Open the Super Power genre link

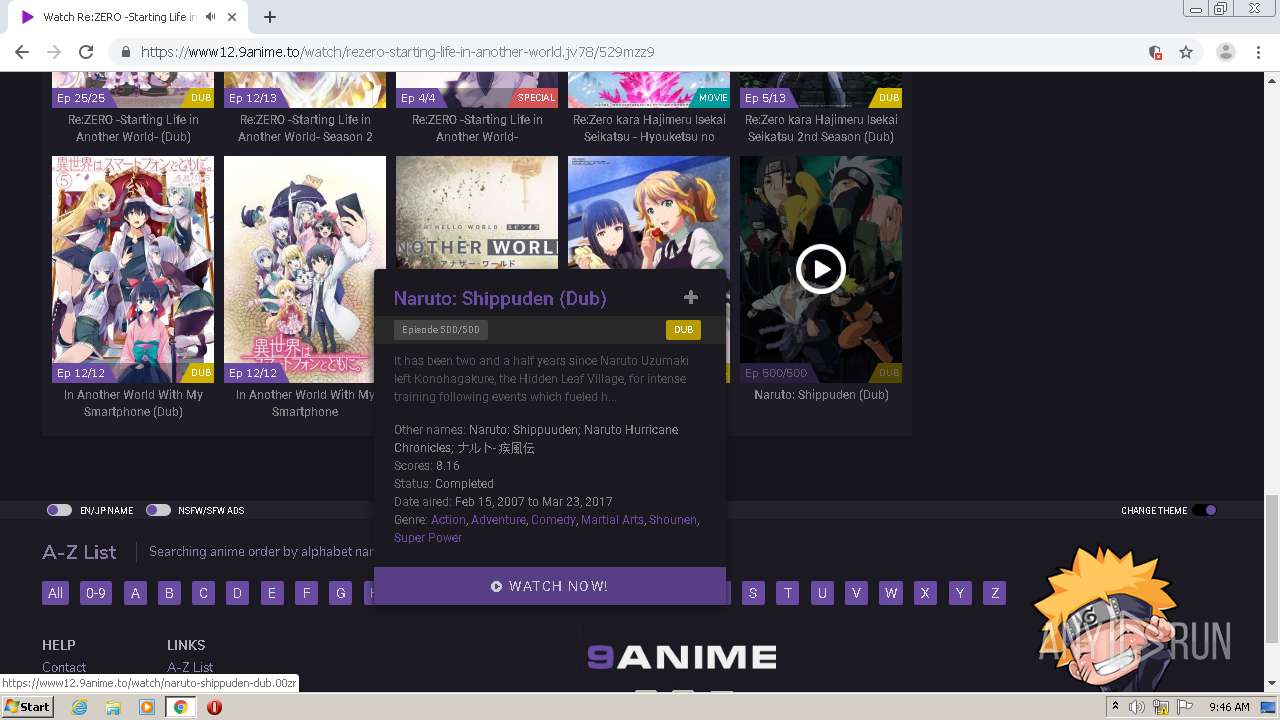(x=428, y=538)
